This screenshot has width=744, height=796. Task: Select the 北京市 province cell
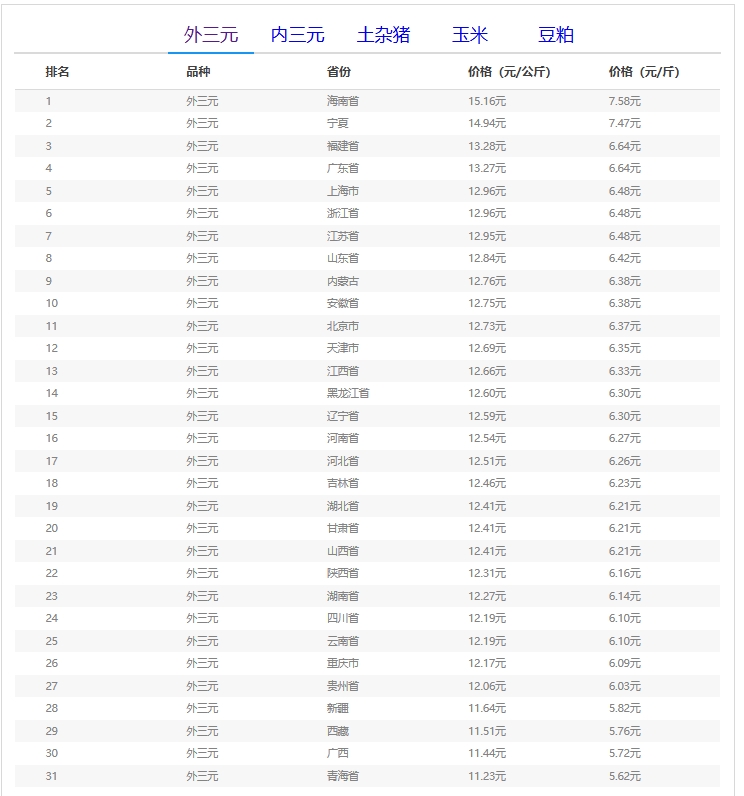343,326
